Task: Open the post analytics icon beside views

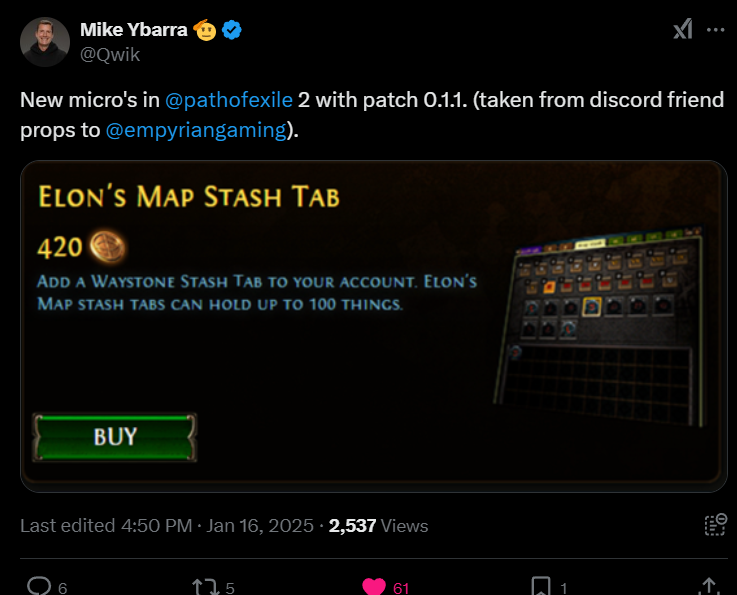Action: [x=715, y=525]
